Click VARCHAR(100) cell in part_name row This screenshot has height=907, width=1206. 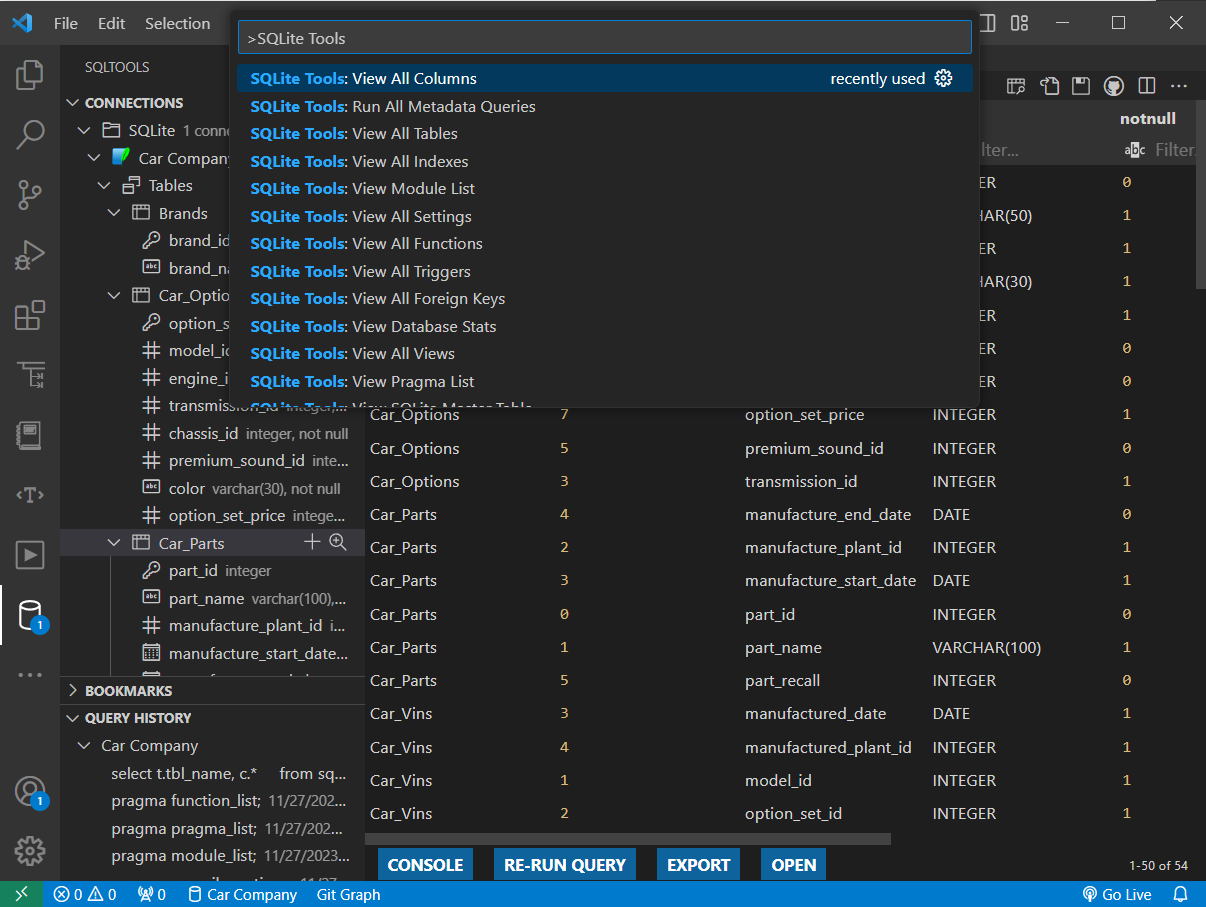click(x=986, y=647)
